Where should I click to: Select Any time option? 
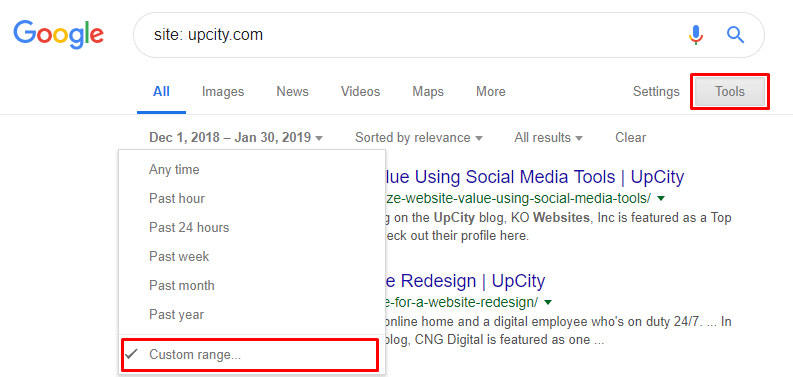(x=252, y=170)
